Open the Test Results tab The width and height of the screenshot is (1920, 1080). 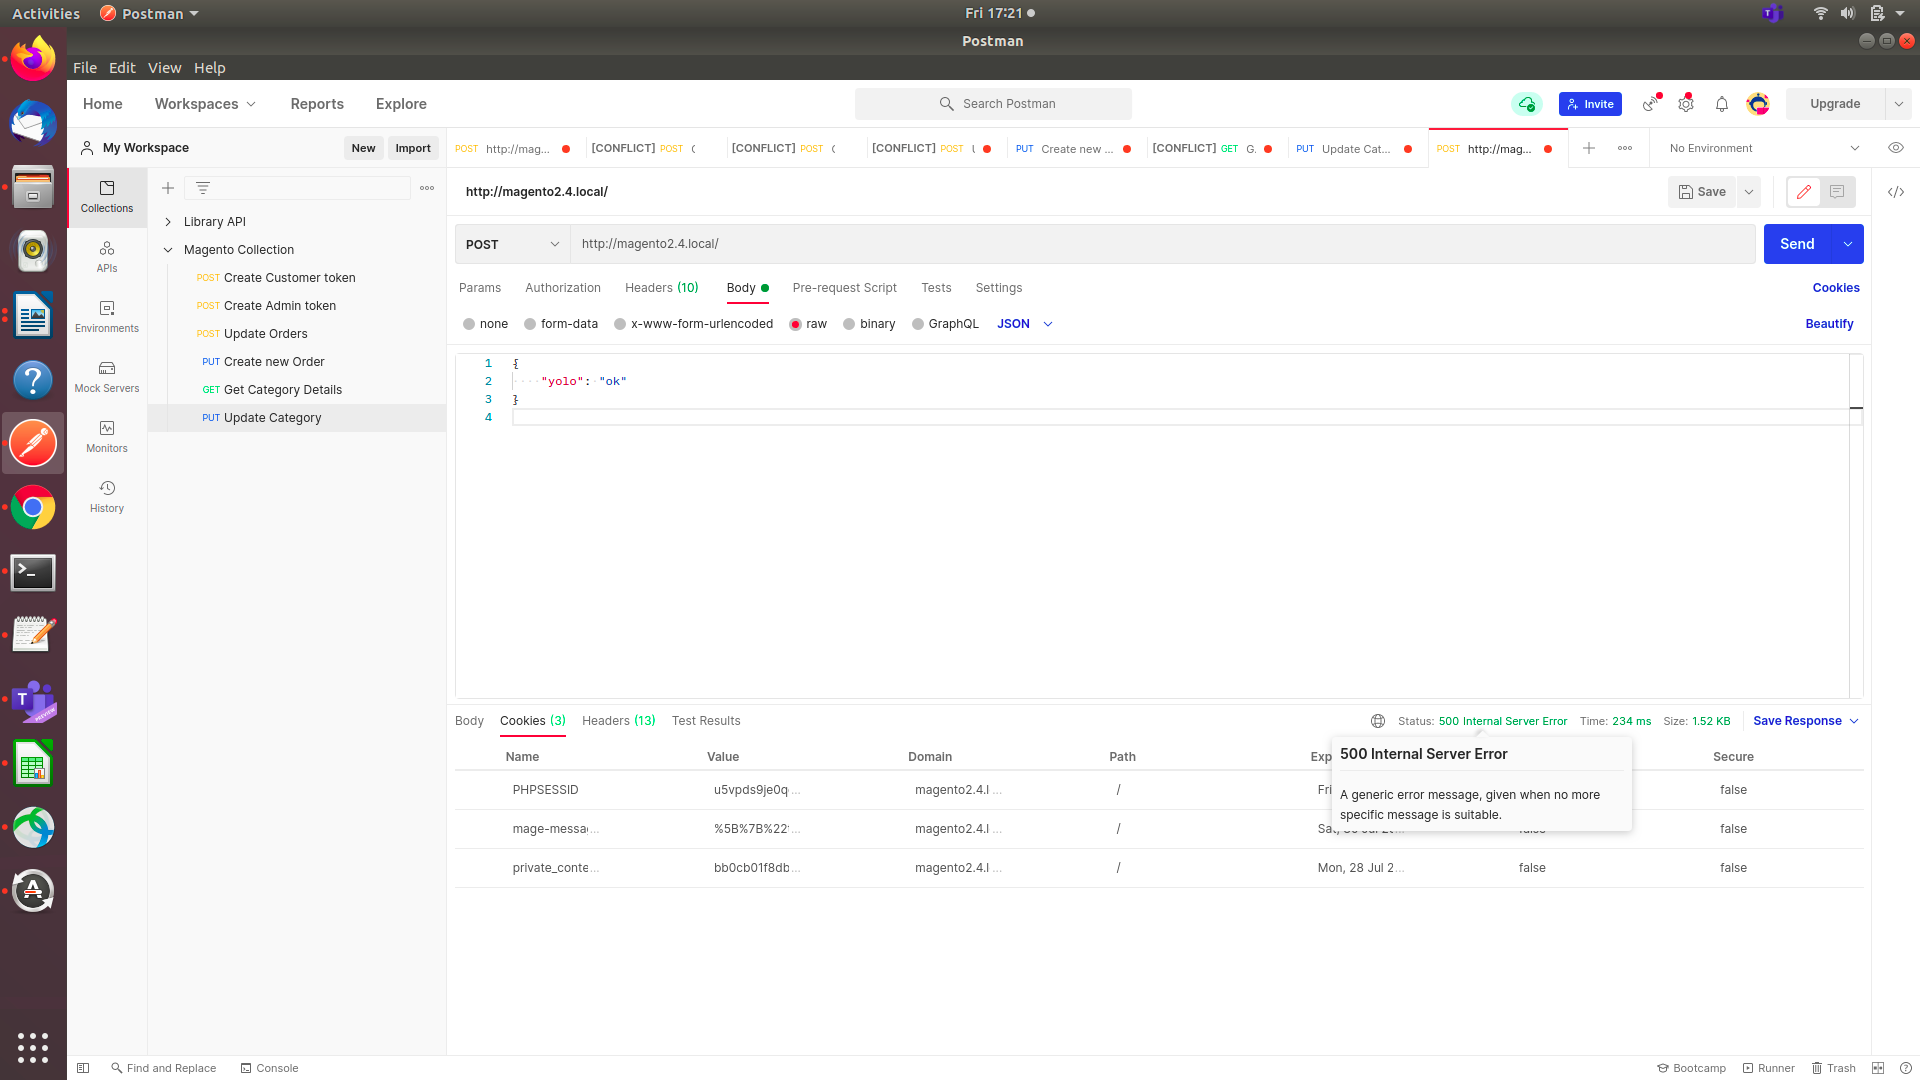(x=706, y=721)
